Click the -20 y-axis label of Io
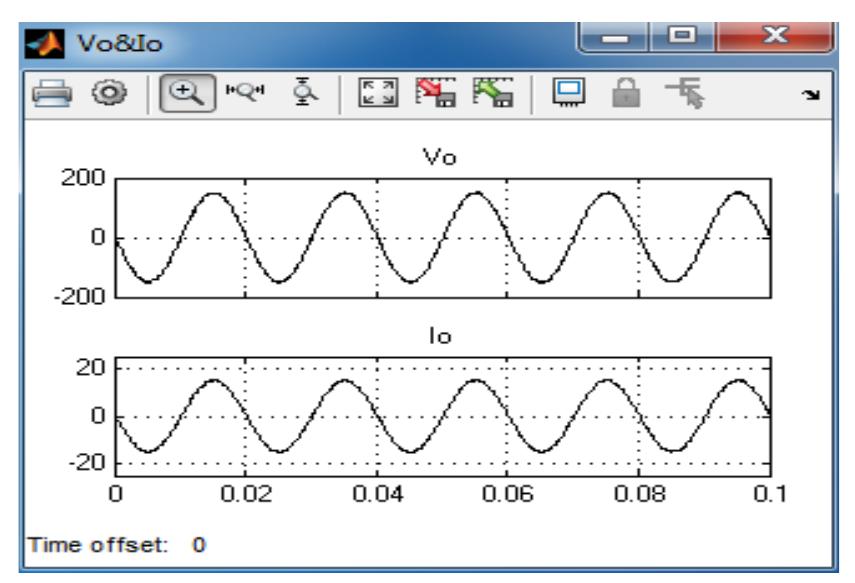 click(x=87, y=463)
